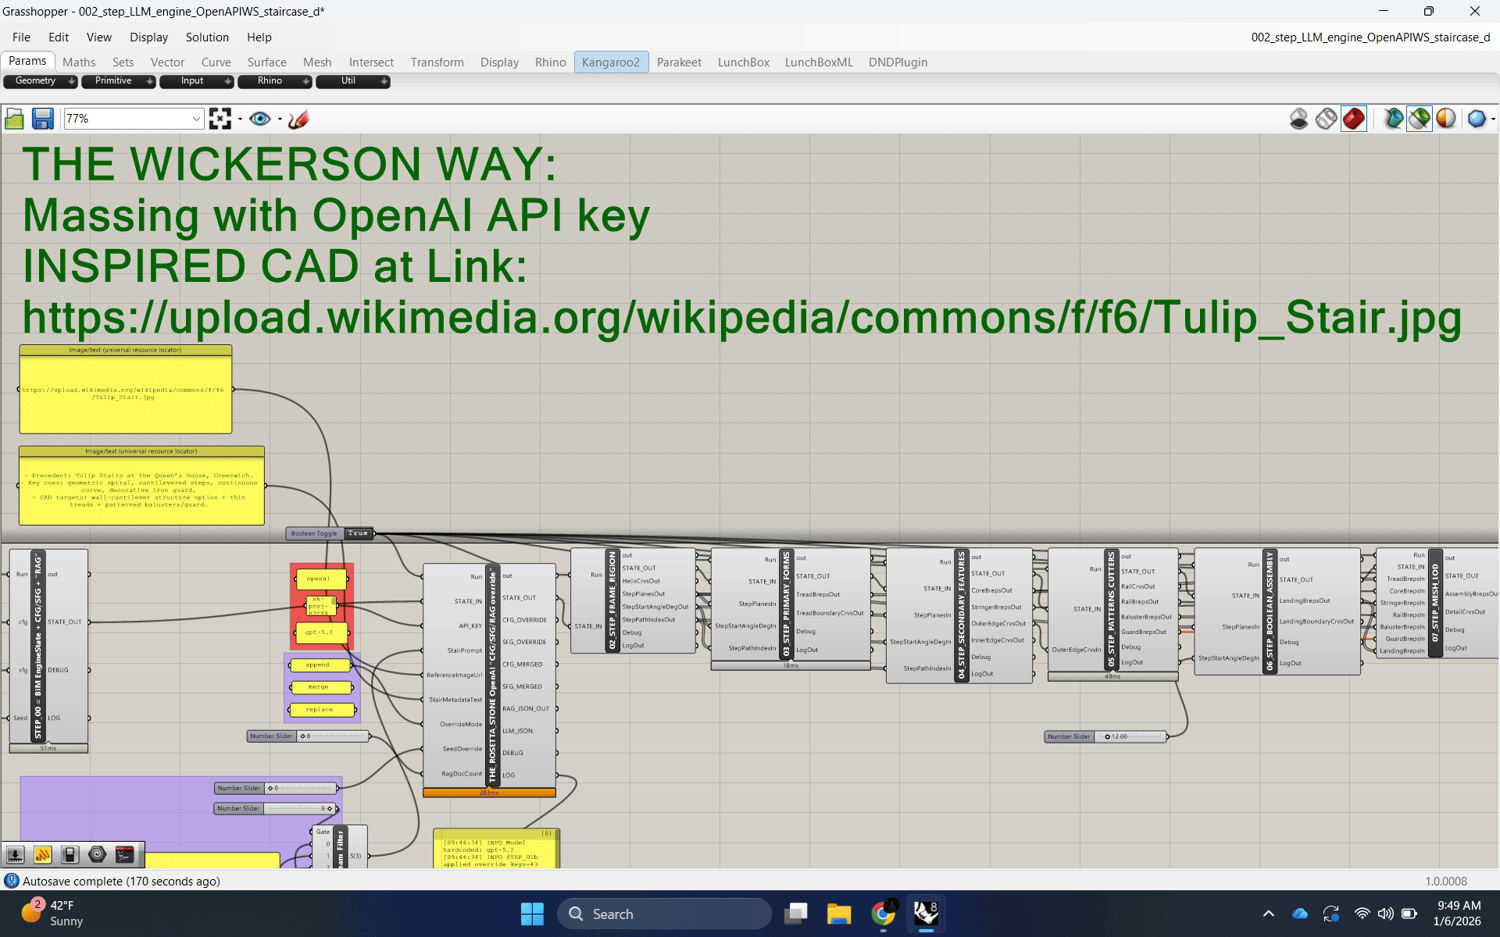Viewport: 1500px width, 937px height.
Task: Click the orange profiler widget icon
Action: (42, 855)
